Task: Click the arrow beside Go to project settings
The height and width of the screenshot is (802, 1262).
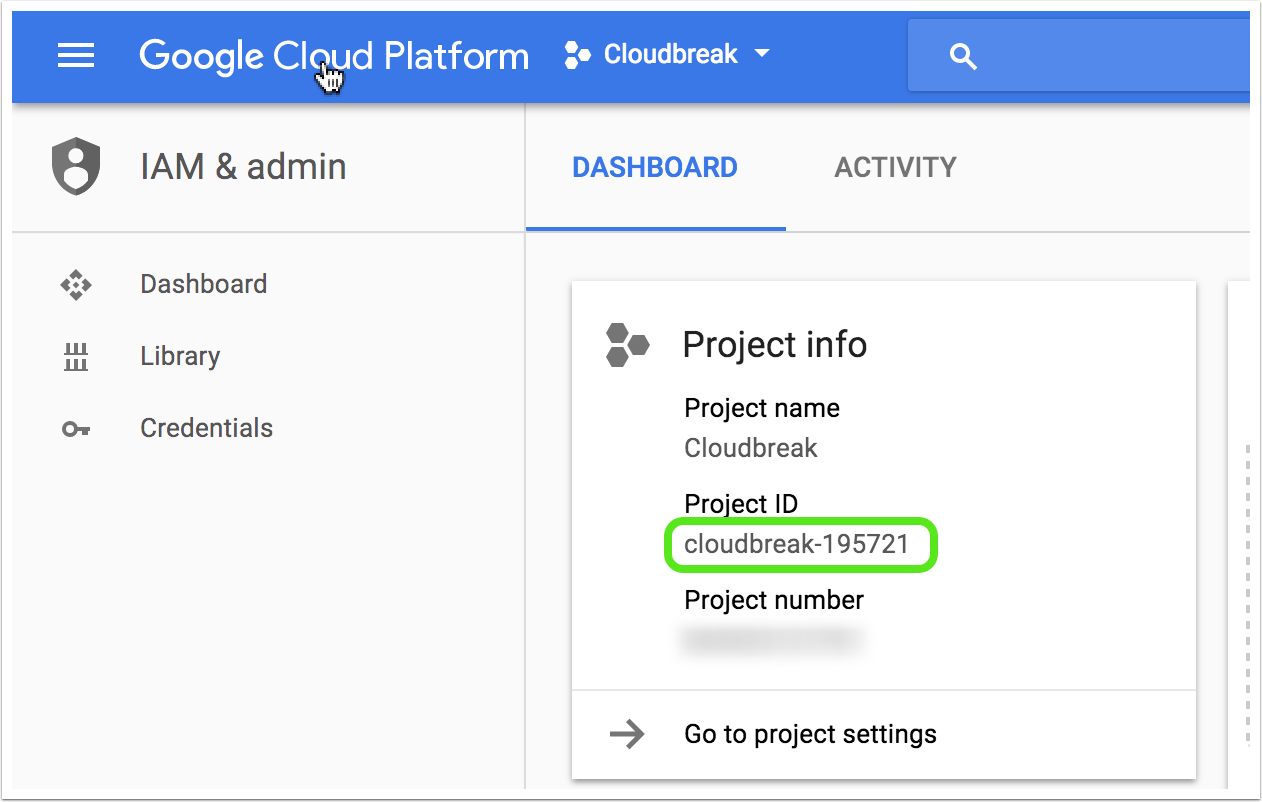Action: coord(628,734)
